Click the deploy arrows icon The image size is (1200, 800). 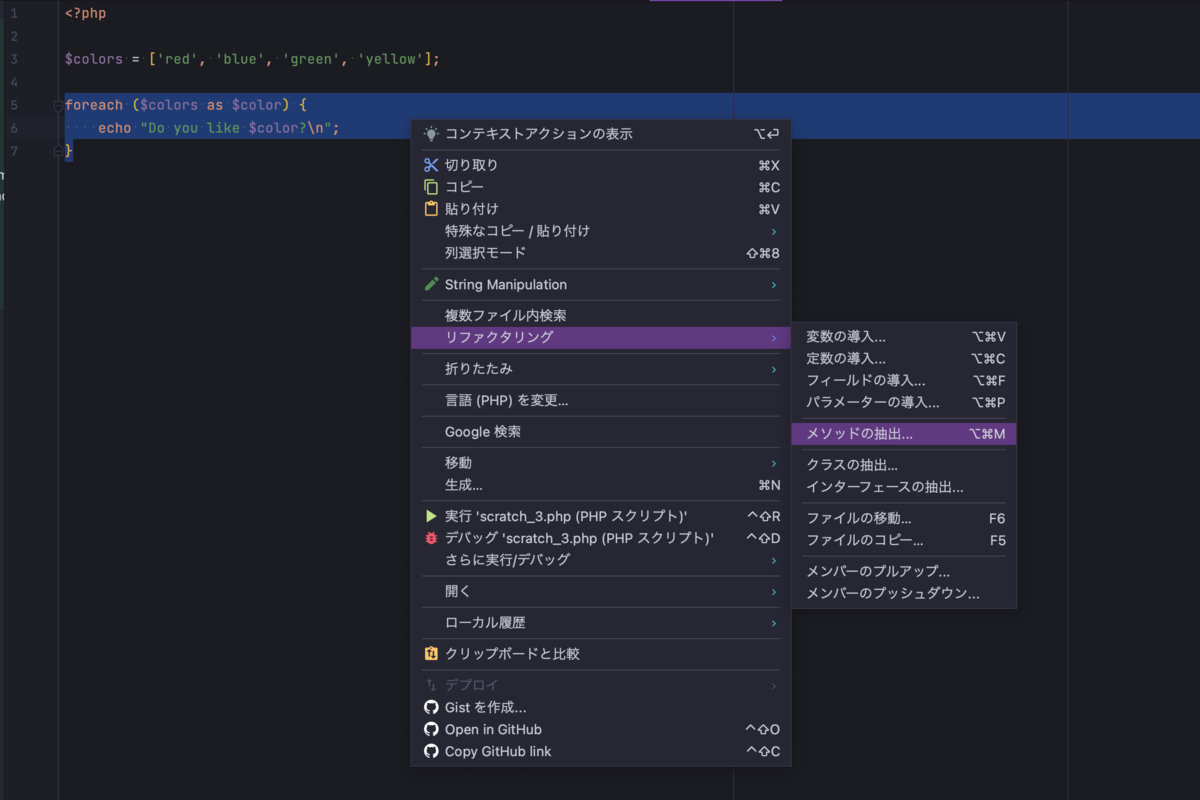(x=431, y=685)
